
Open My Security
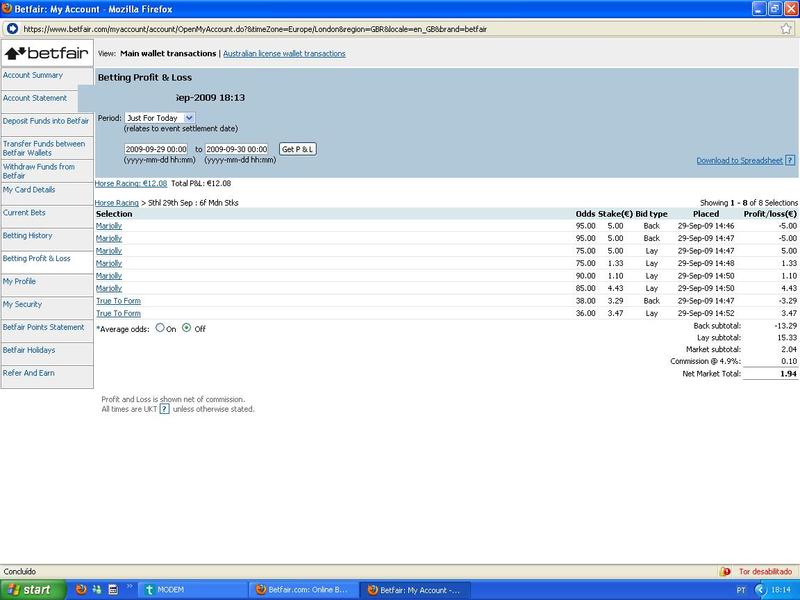[22, 304]
